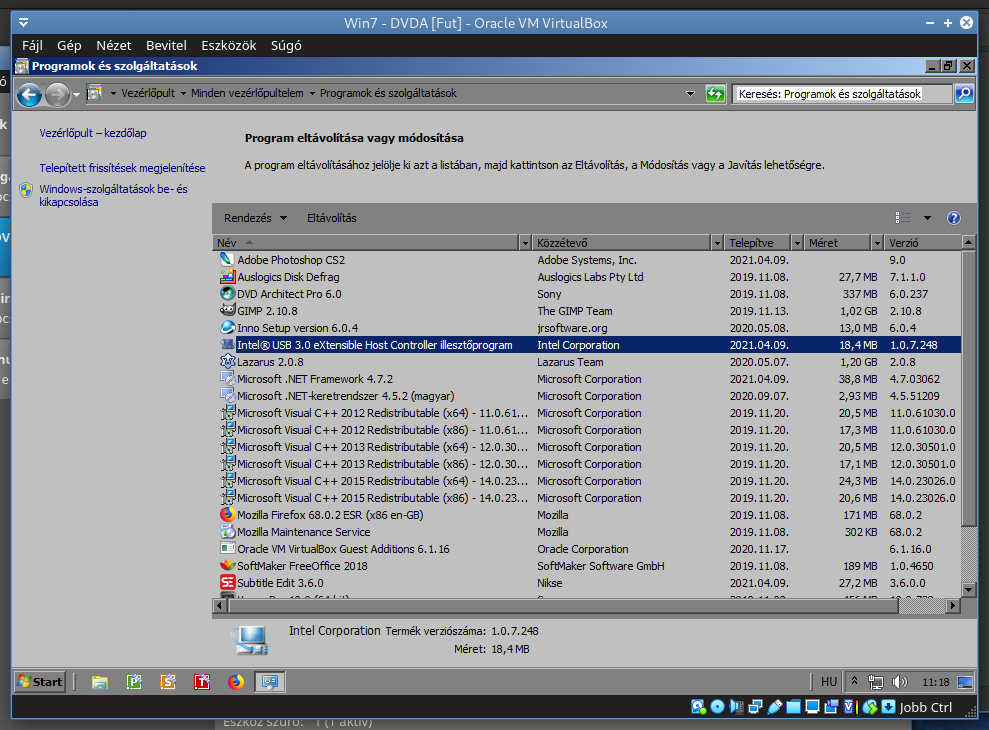Click the Mozilla Maintenance Service icon

(x=227, y=532)
